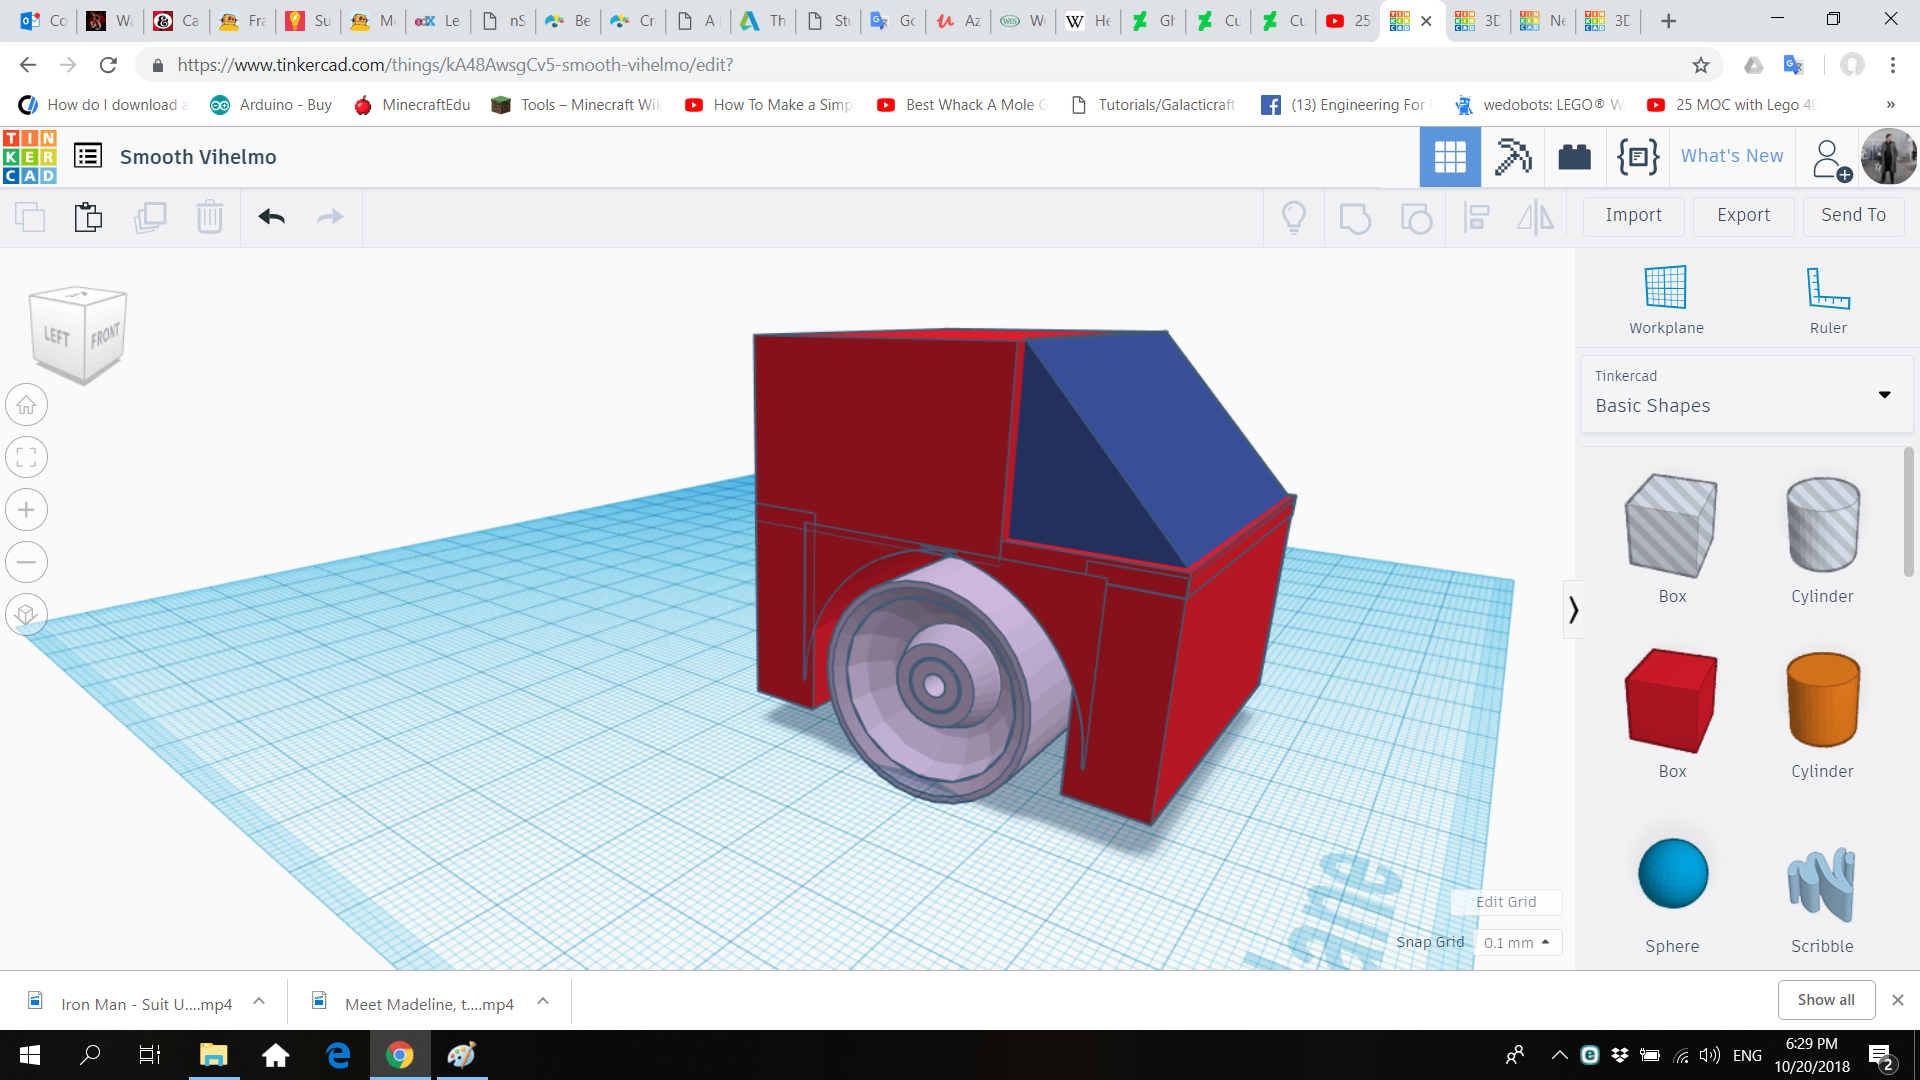
Task: Click the Export button
Action: click(1743, 215)
